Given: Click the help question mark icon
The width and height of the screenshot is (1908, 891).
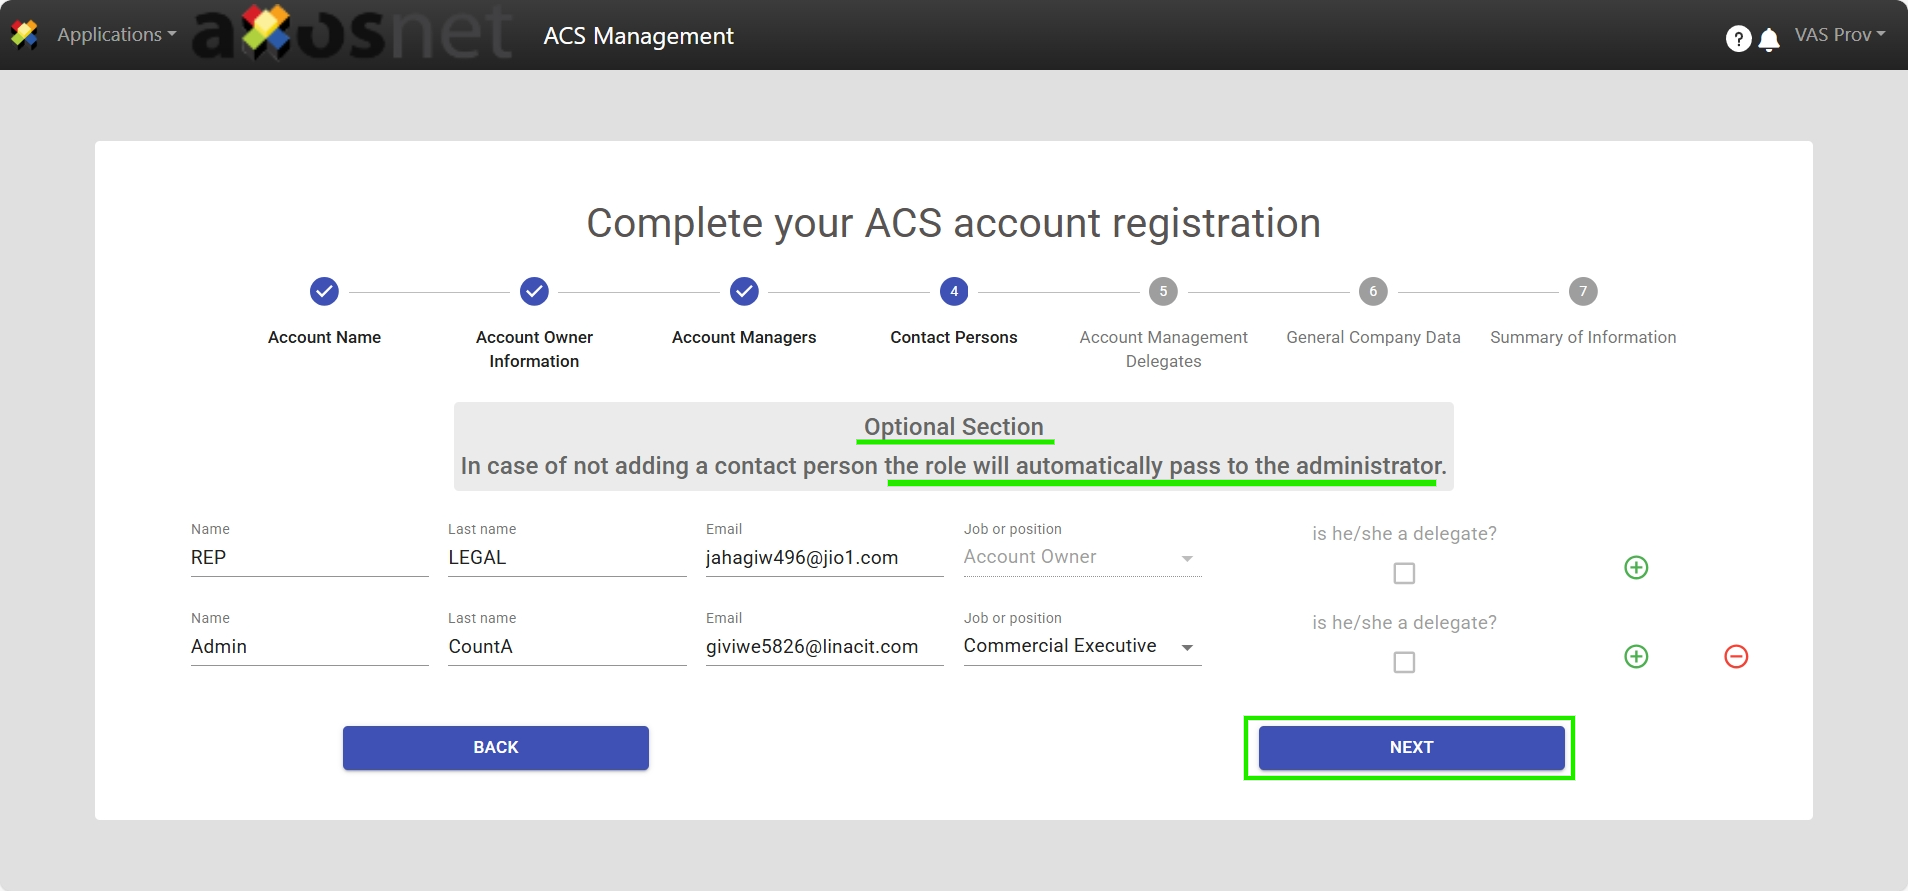Looking at the screenshot, I should point(1738,38).
